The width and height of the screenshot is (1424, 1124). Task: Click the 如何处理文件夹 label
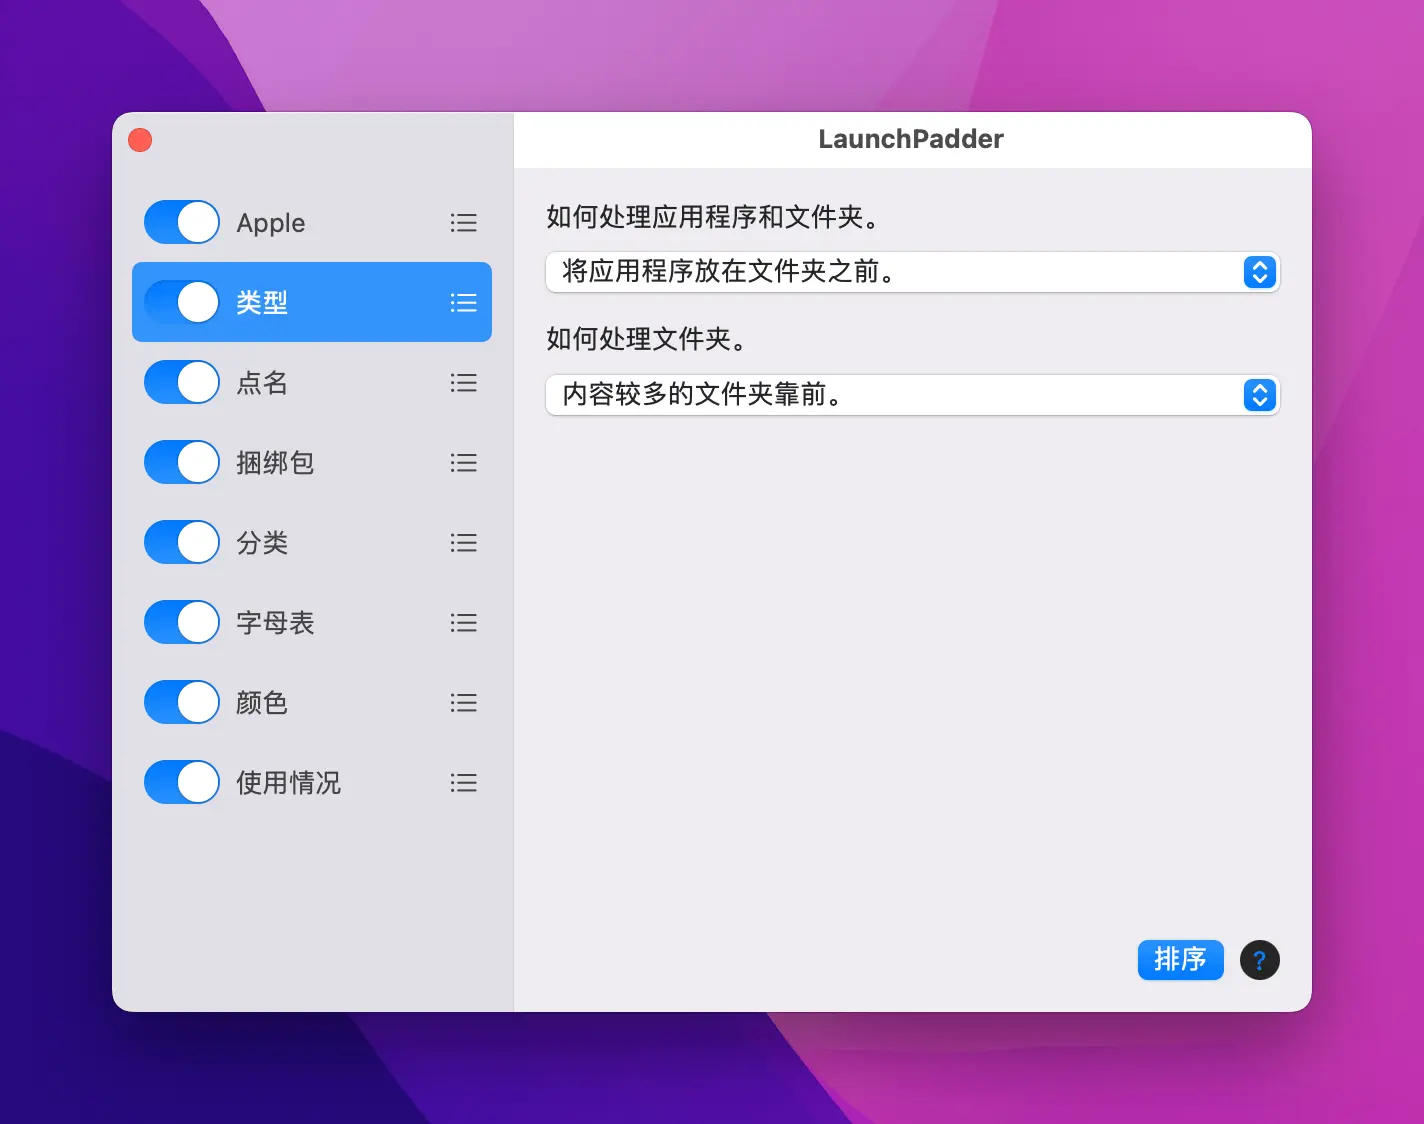(648, 339)
